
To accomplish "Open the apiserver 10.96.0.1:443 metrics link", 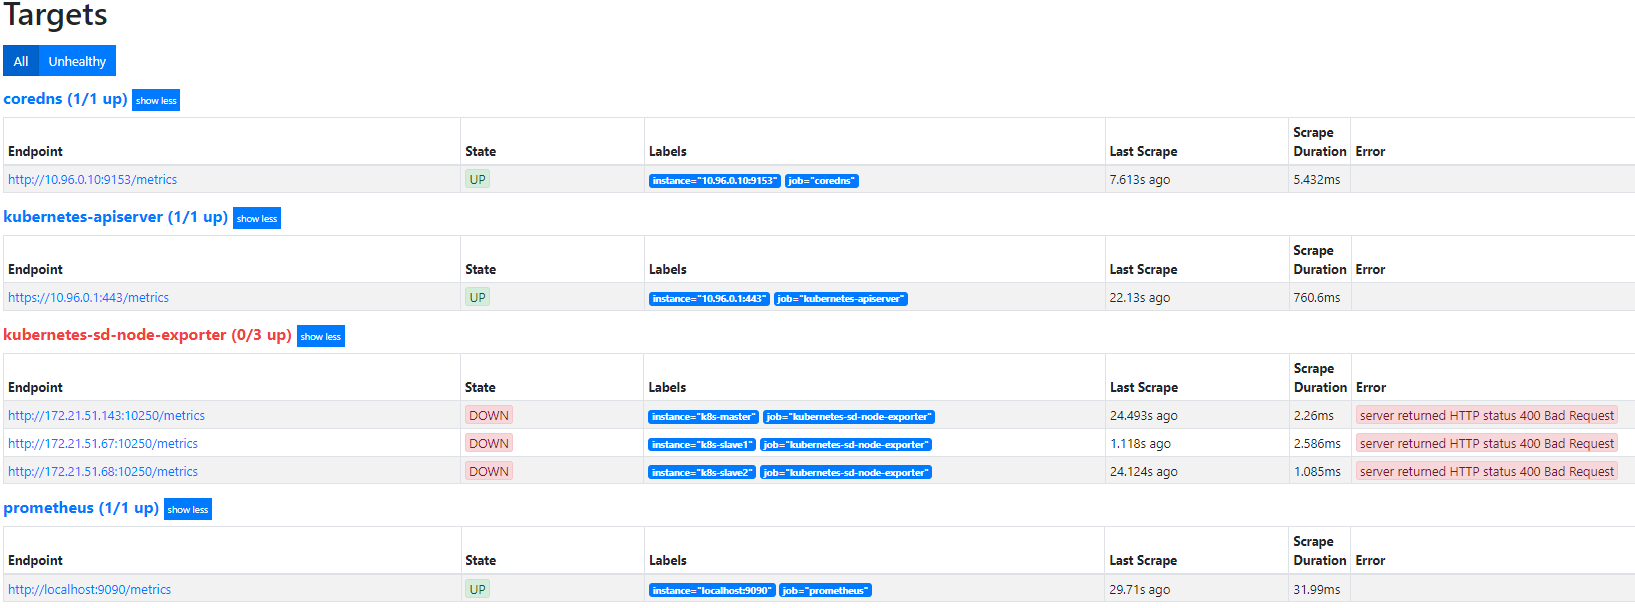I will tap(88, 298).
